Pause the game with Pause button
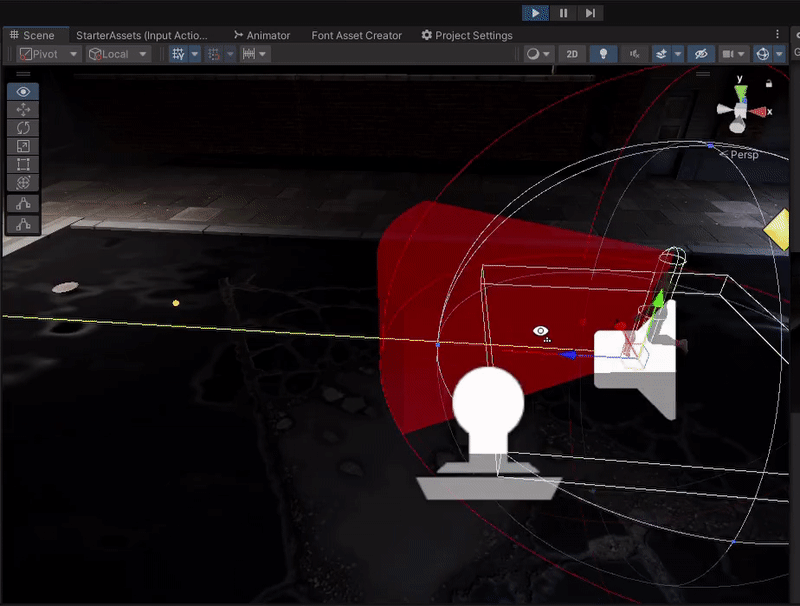Viewport: 800px width, 606px height. pos(563,13)
